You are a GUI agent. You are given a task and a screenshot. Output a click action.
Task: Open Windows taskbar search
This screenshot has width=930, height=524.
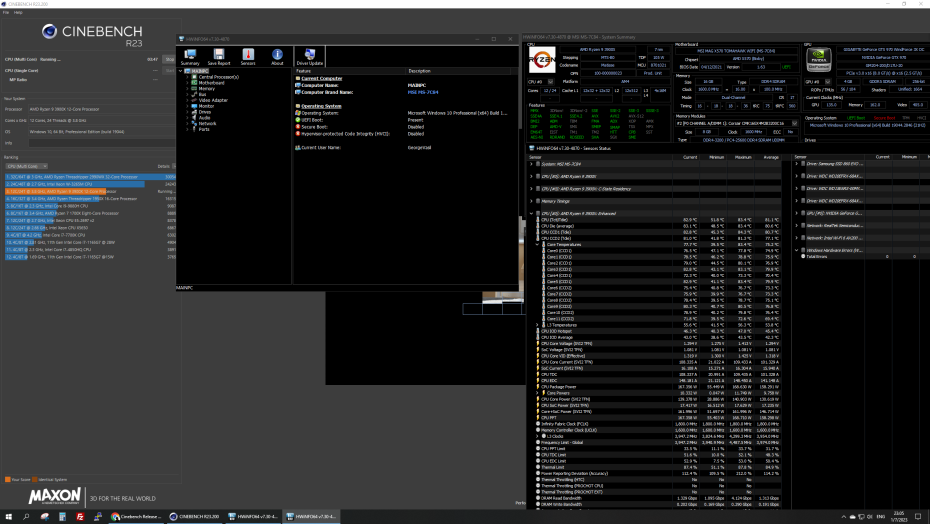26,517
